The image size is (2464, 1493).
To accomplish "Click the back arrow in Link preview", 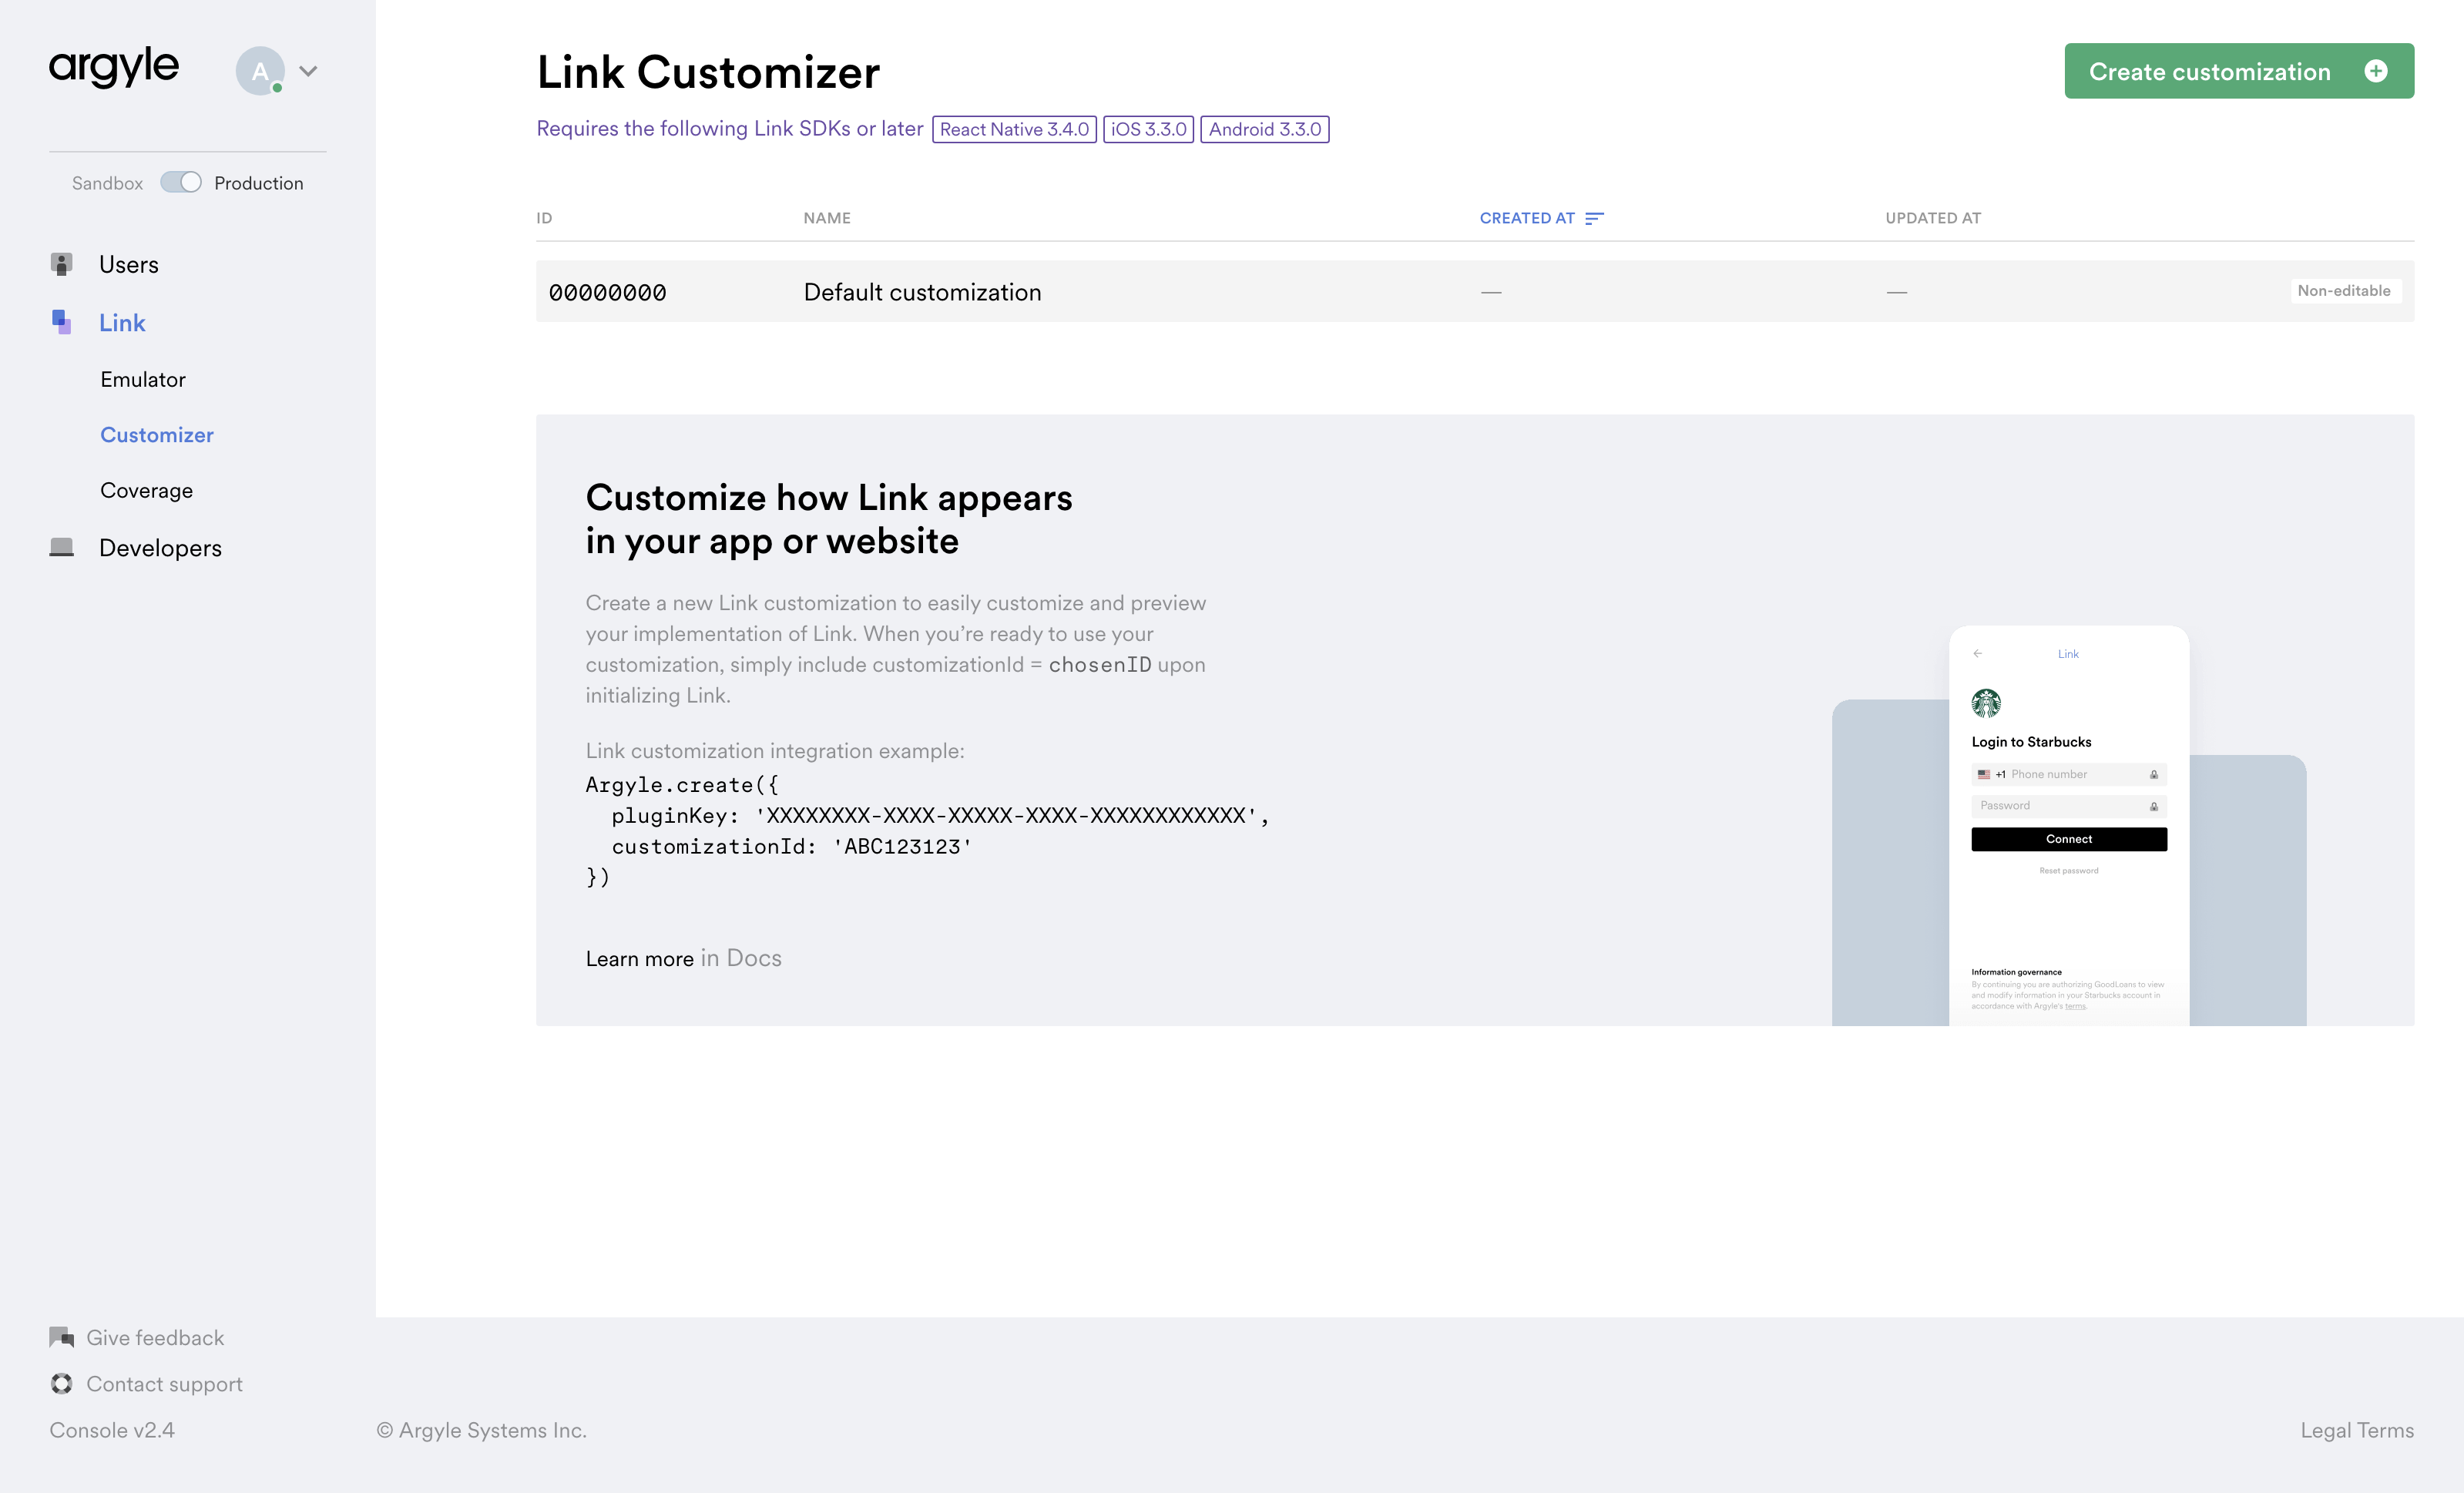I will coord(1977,653).
